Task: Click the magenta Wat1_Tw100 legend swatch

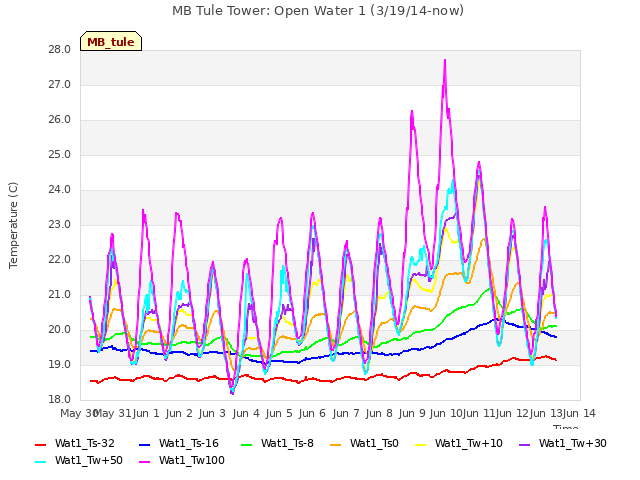Action: coord(144,462)
